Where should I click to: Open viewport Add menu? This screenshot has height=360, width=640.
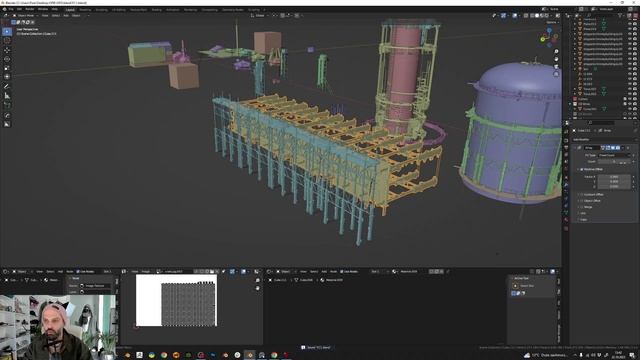click(66, 16)
